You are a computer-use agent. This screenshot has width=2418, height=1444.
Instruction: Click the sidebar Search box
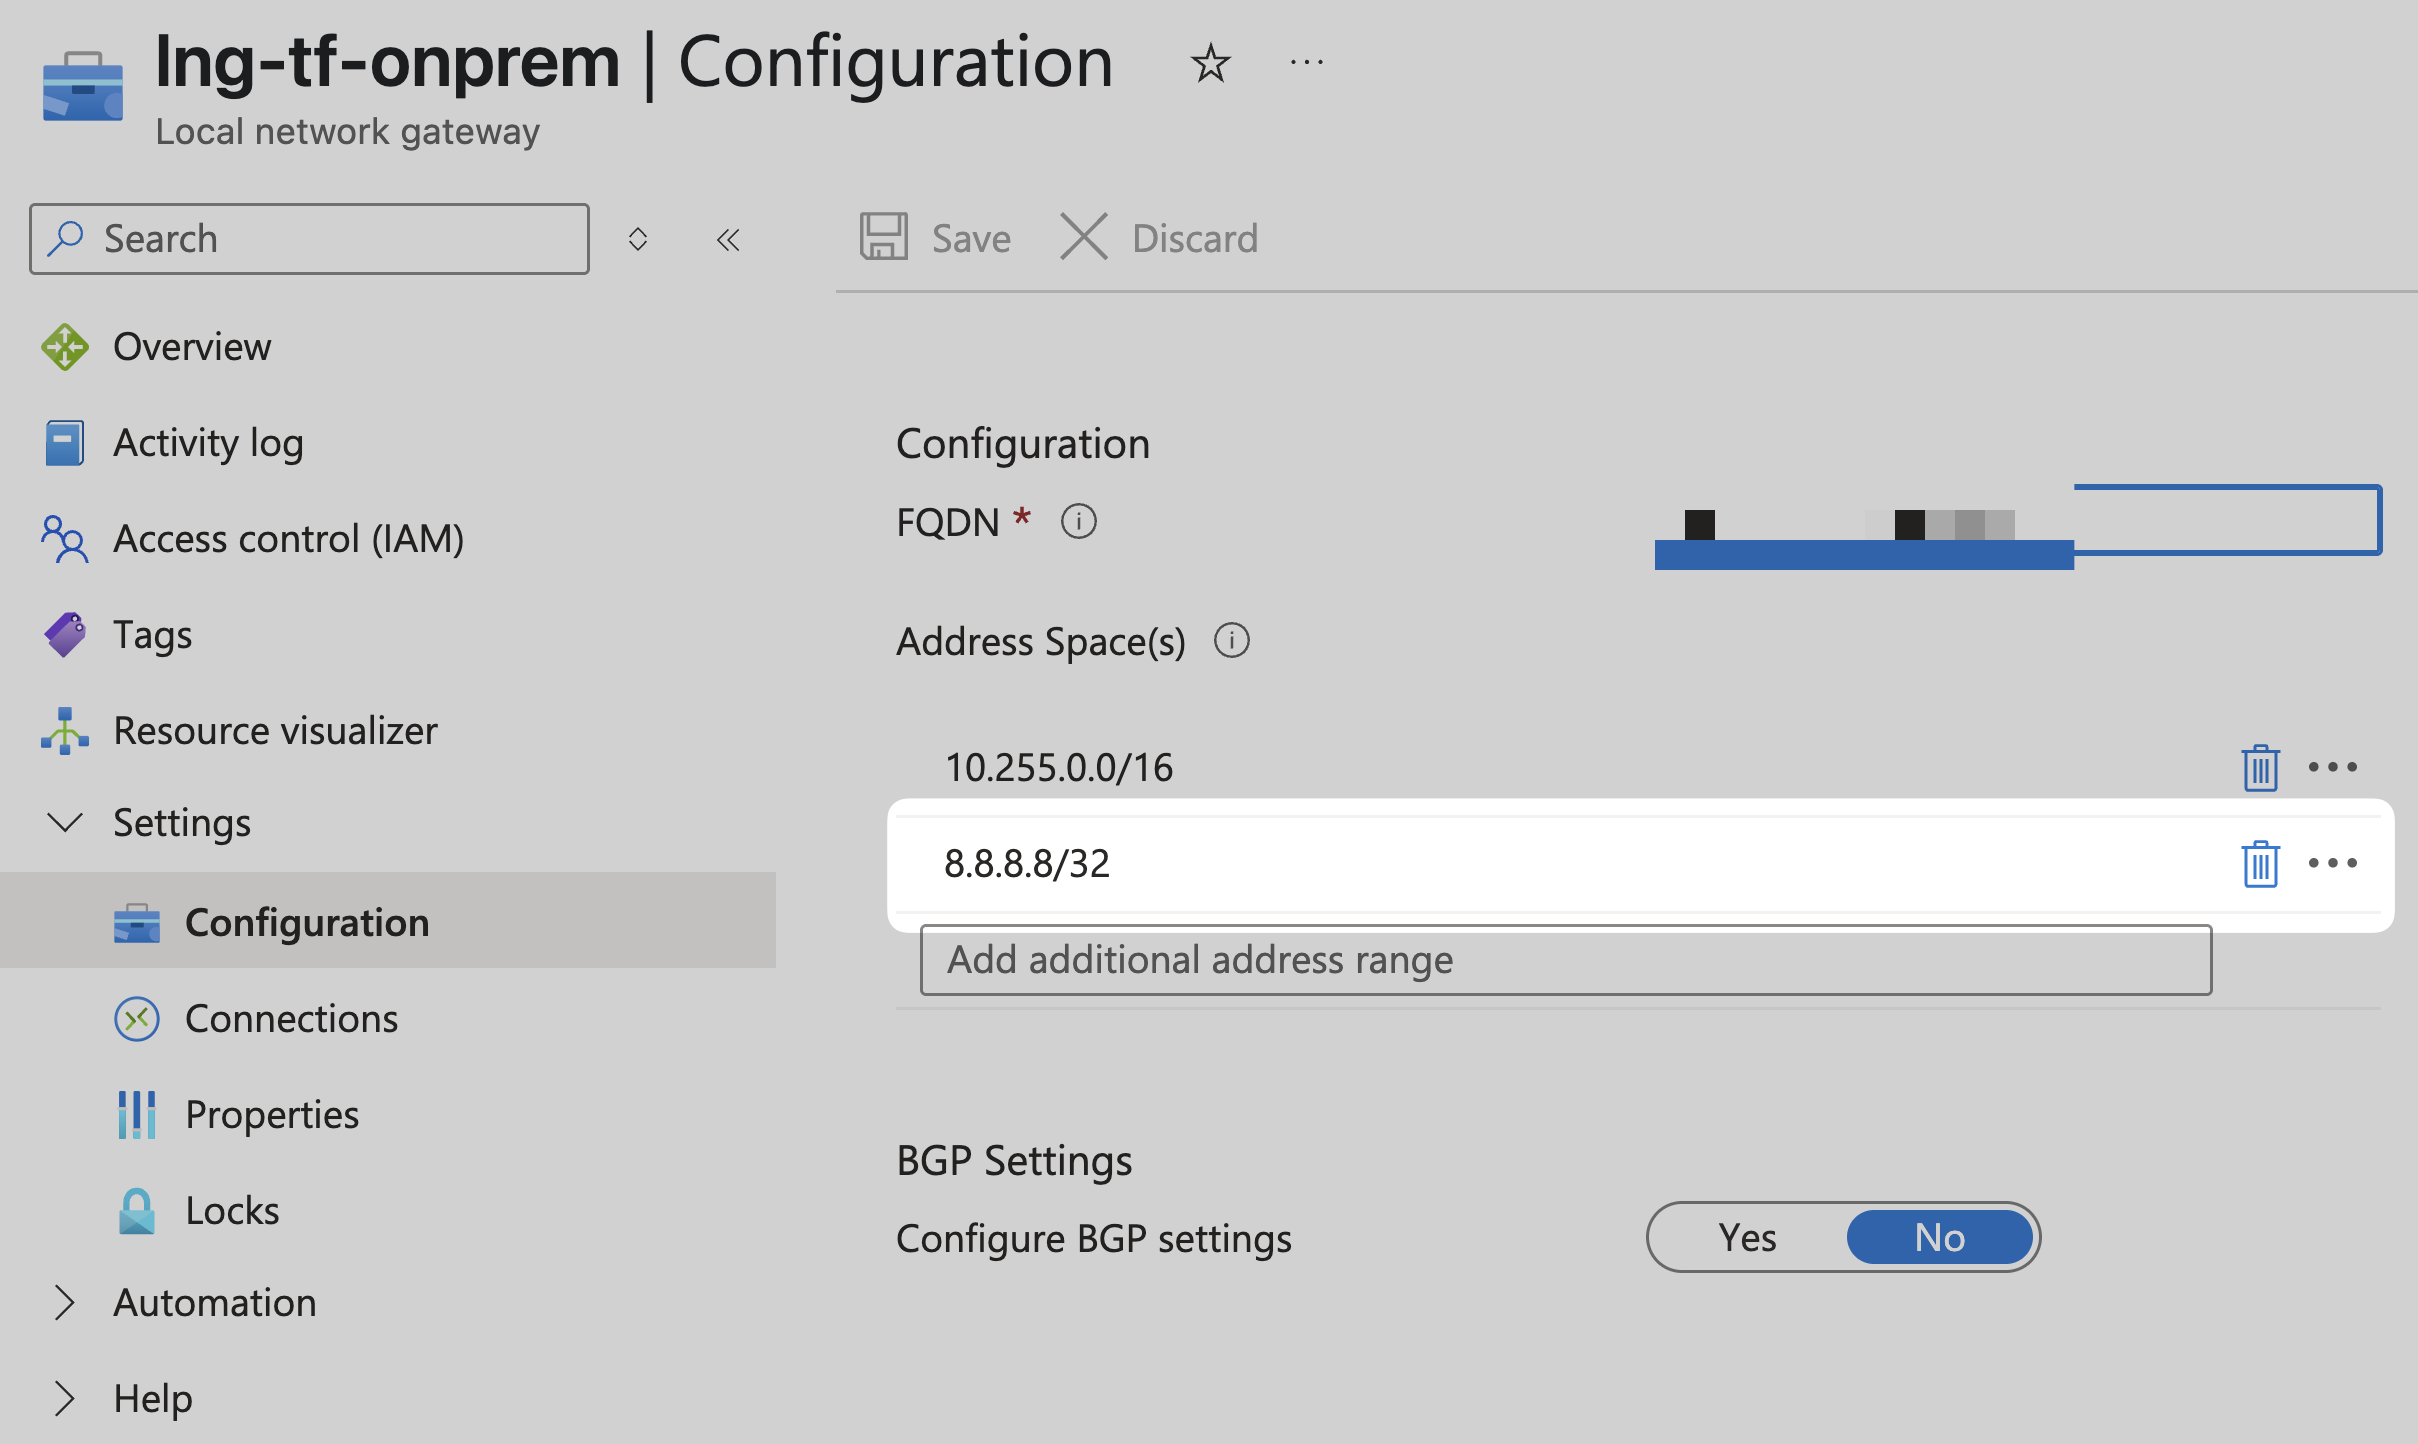pos(310,239)
